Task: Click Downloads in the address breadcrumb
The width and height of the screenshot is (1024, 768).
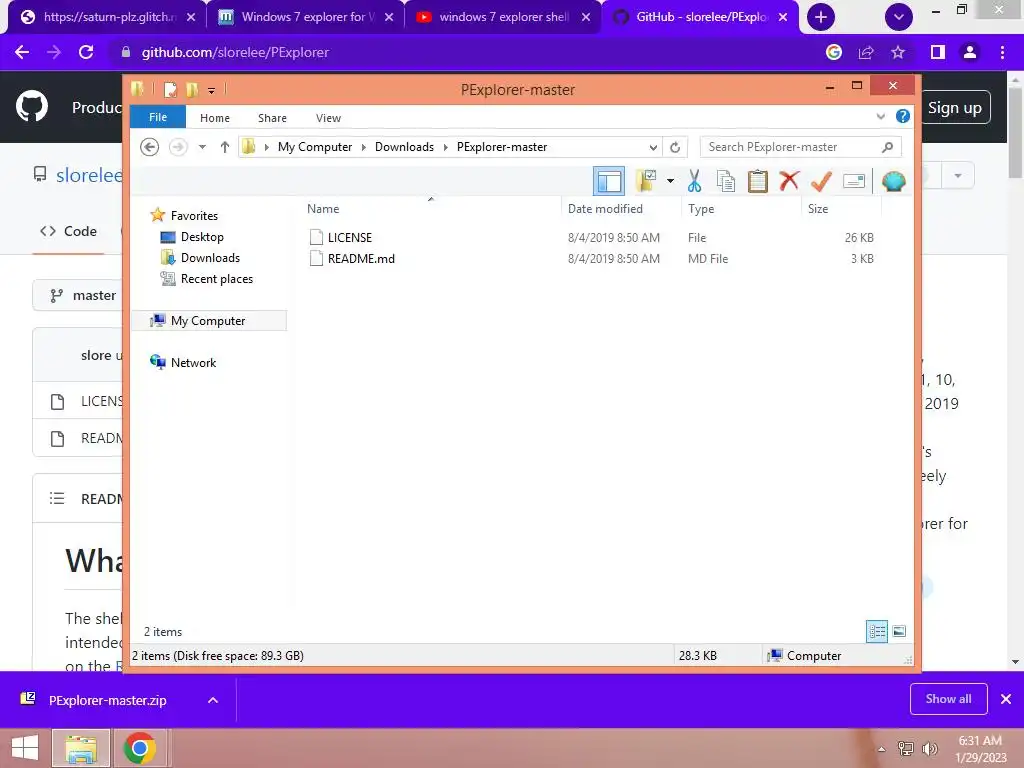Action: pyautogui.click(x=404, y=147)
